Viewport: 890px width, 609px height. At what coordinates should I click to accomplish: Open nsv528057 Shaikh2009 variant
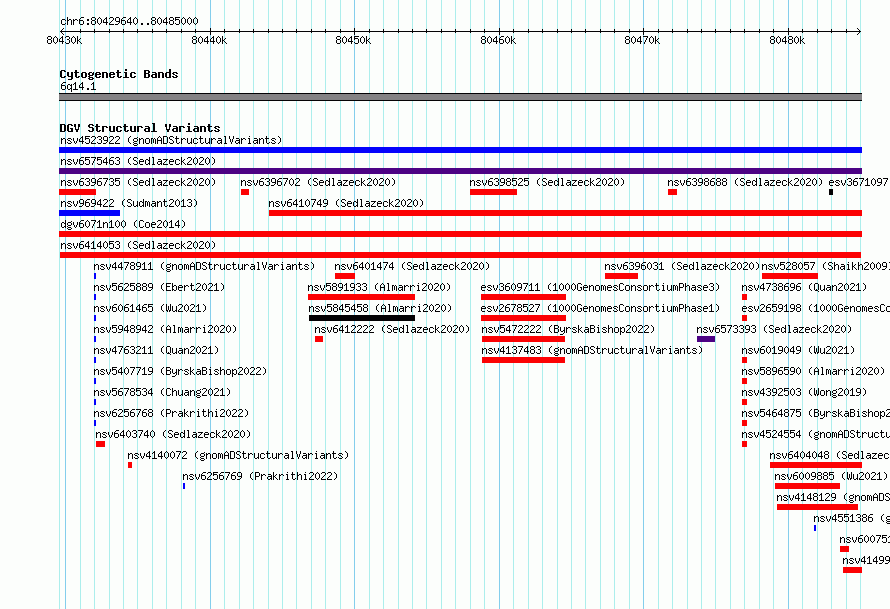[x=825, y=266]
